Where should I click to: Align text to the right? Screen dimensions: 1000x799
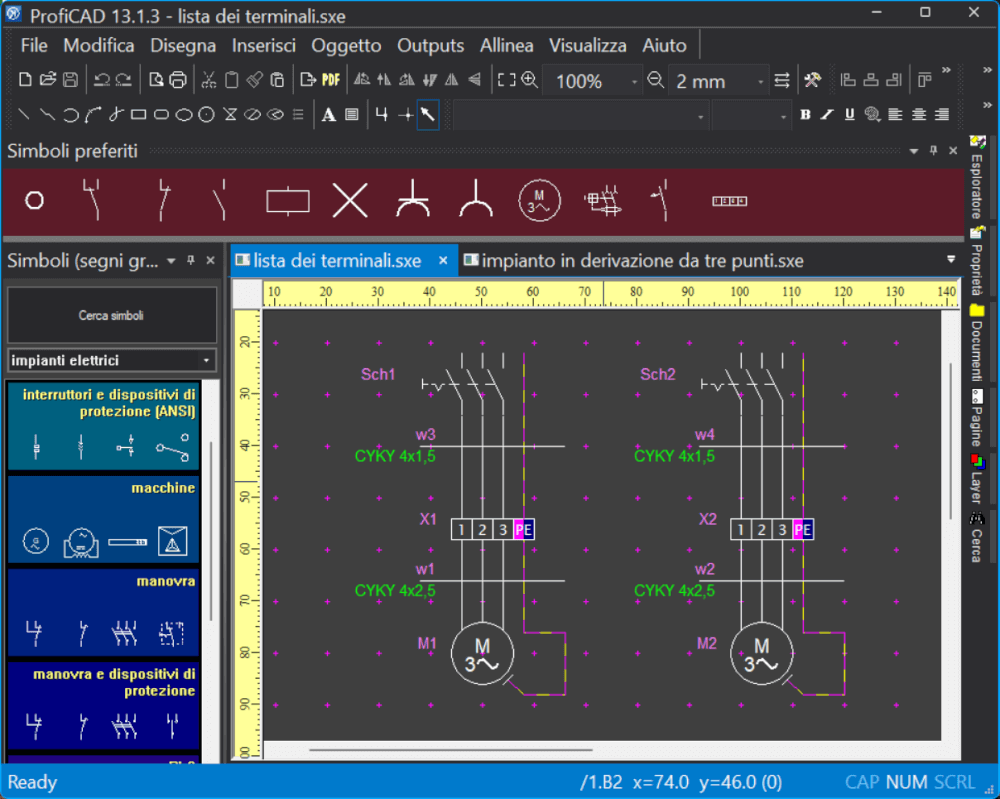click(x=942, y=115)
